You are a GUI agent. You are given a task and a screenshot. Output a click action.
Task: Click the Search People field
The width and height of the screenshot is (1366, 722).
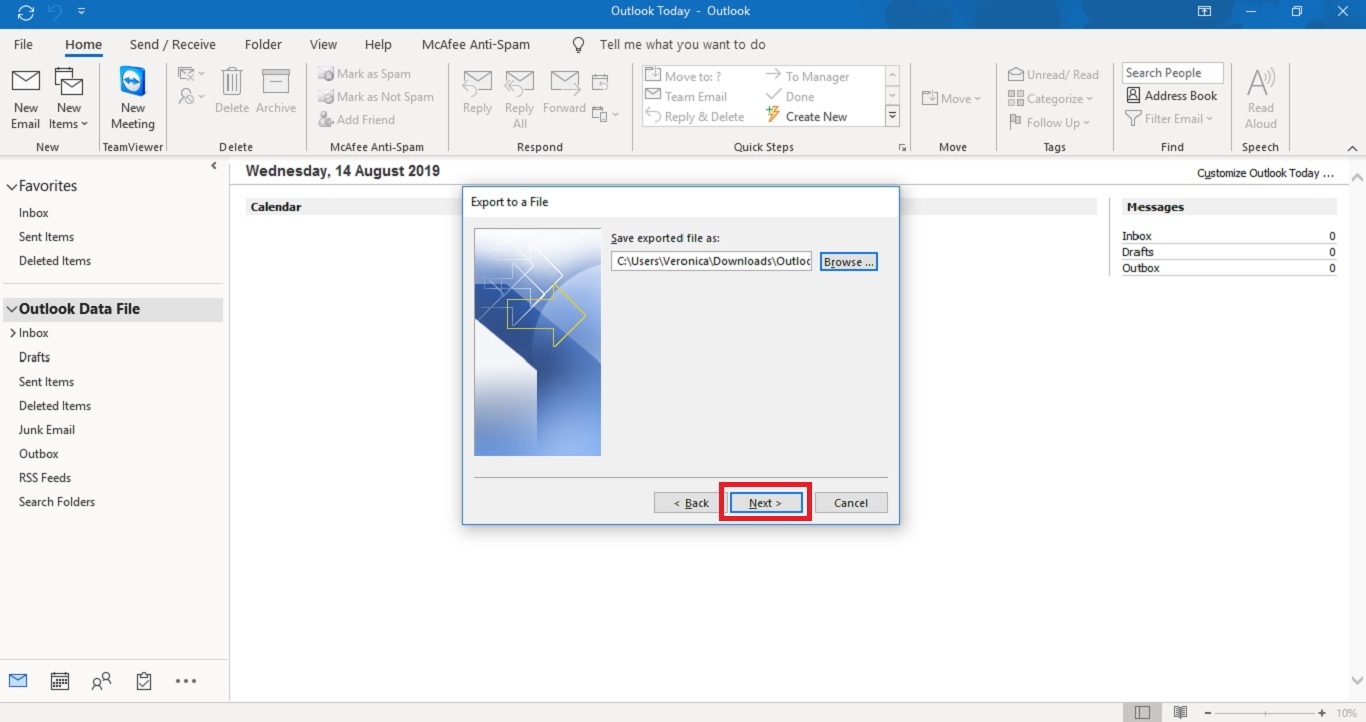pos(1172,73)
